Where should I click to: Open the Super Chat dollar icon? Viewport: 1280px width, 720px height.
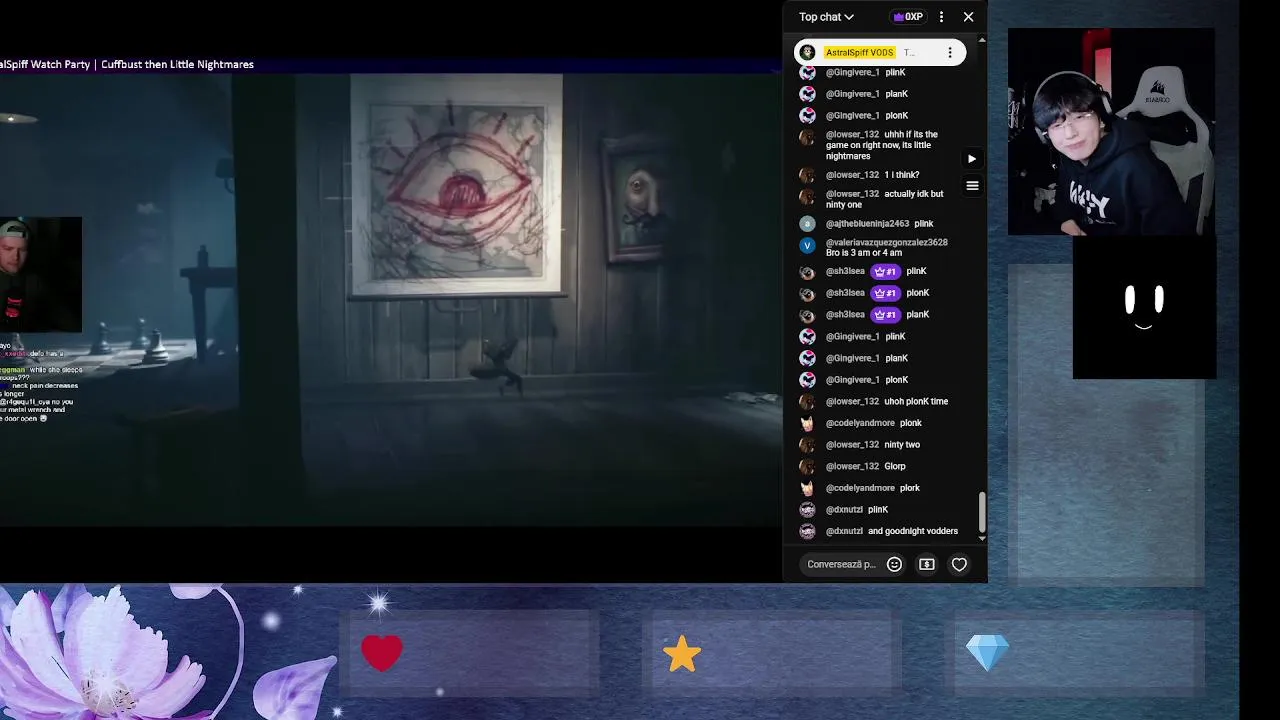[927, 564]
